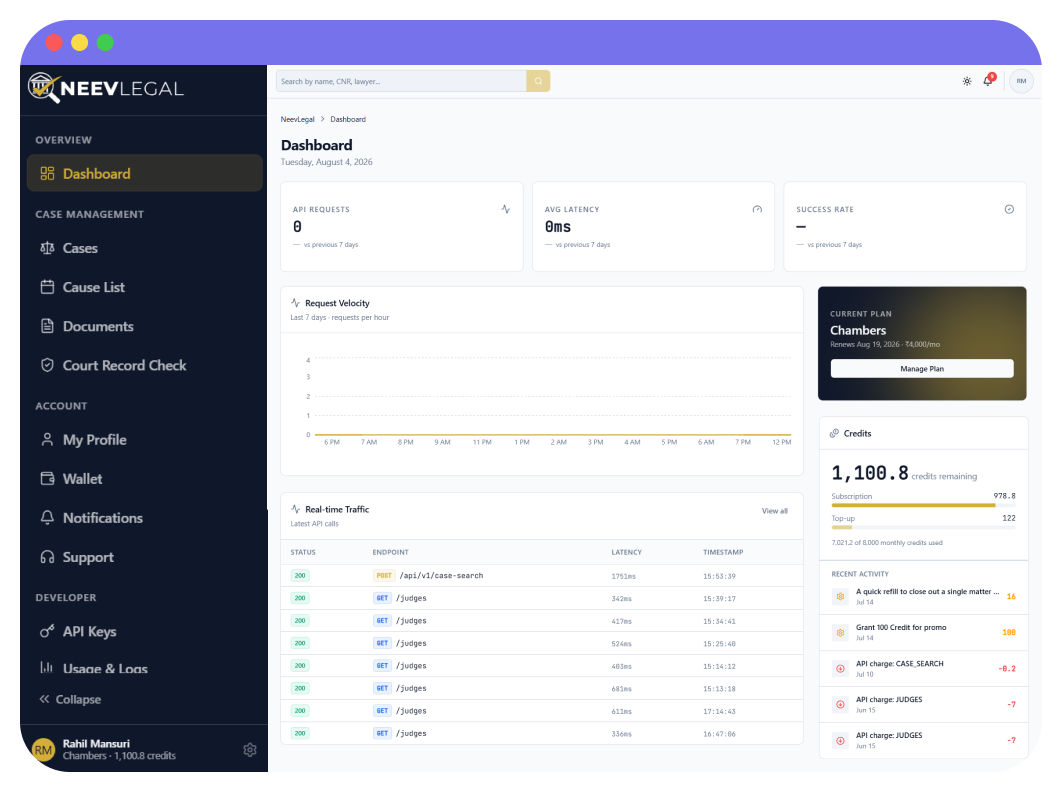
Task: Select the POST /api/v1/case-search row
Action: click(542, 576)
